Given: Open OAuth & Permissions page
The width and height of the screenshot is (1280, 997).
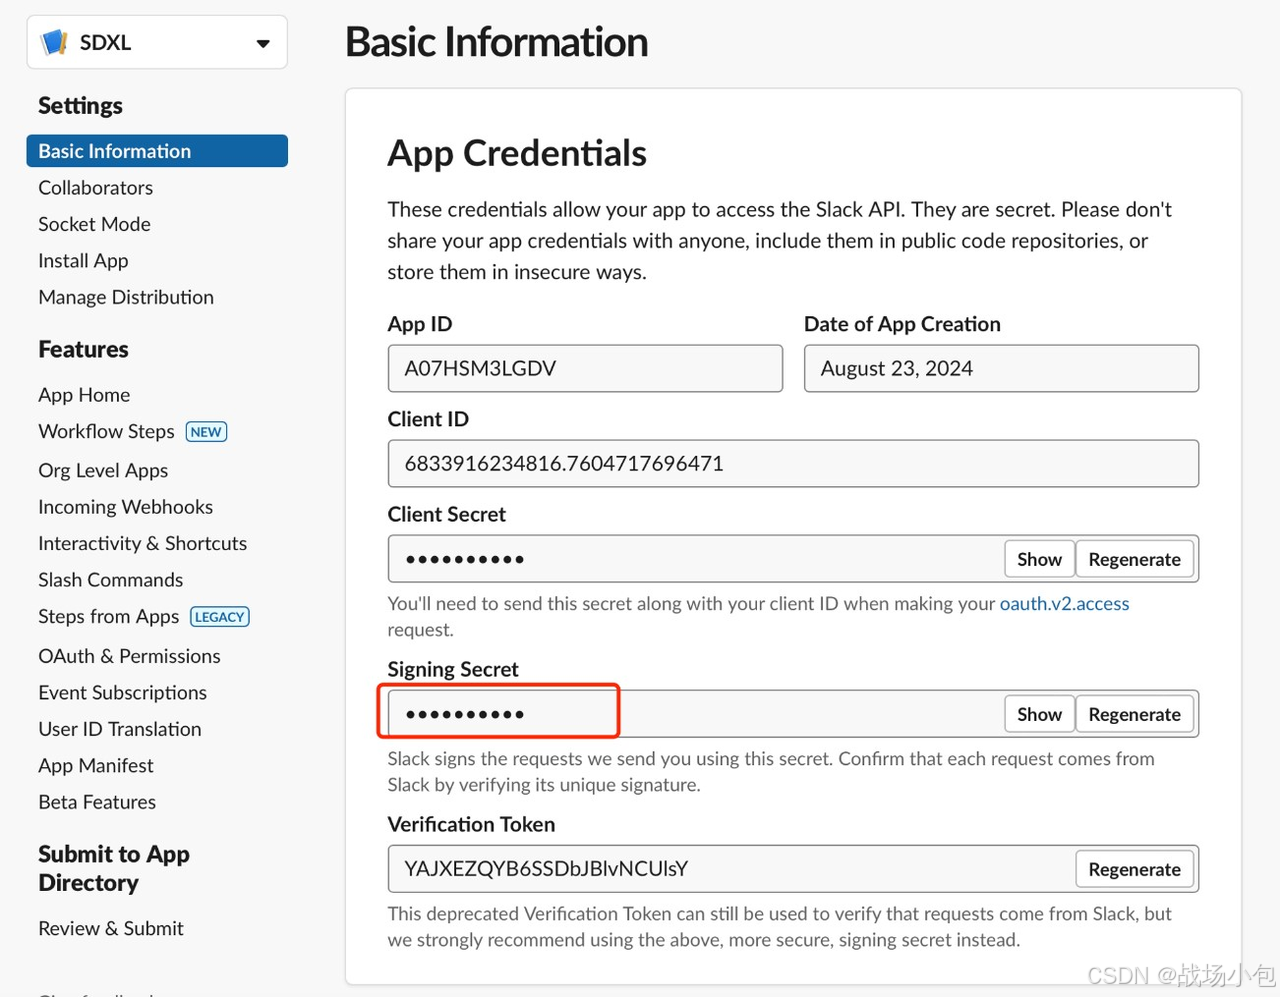Looking at the screenshot, I should (x=130, y=656).
